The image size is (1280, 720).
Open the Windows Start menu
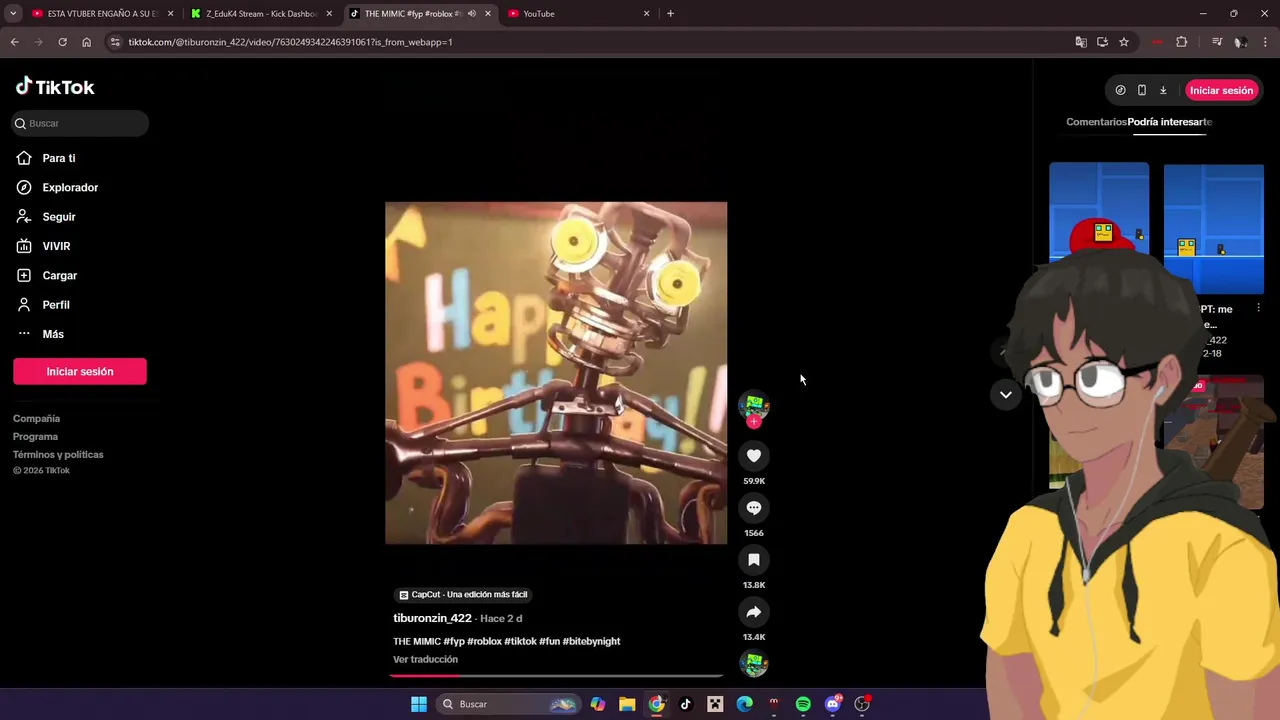[419, 704]
